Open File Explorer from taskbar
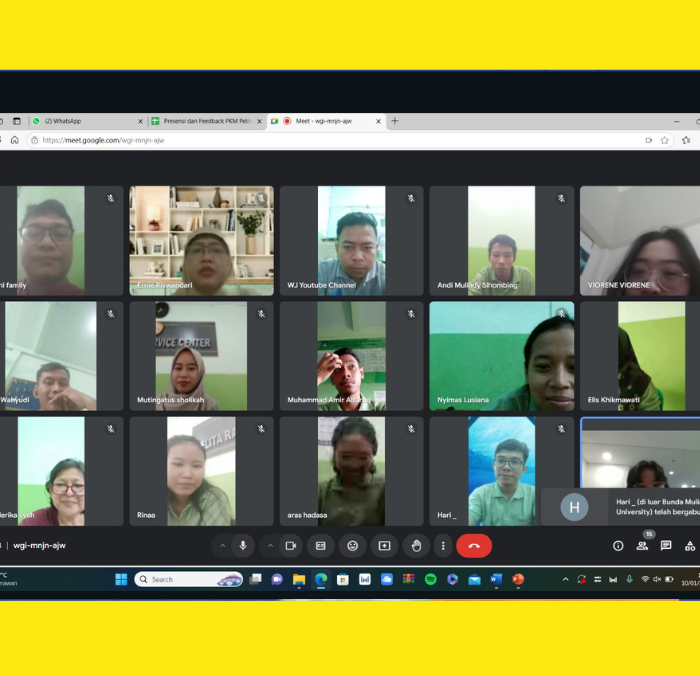 299,579
